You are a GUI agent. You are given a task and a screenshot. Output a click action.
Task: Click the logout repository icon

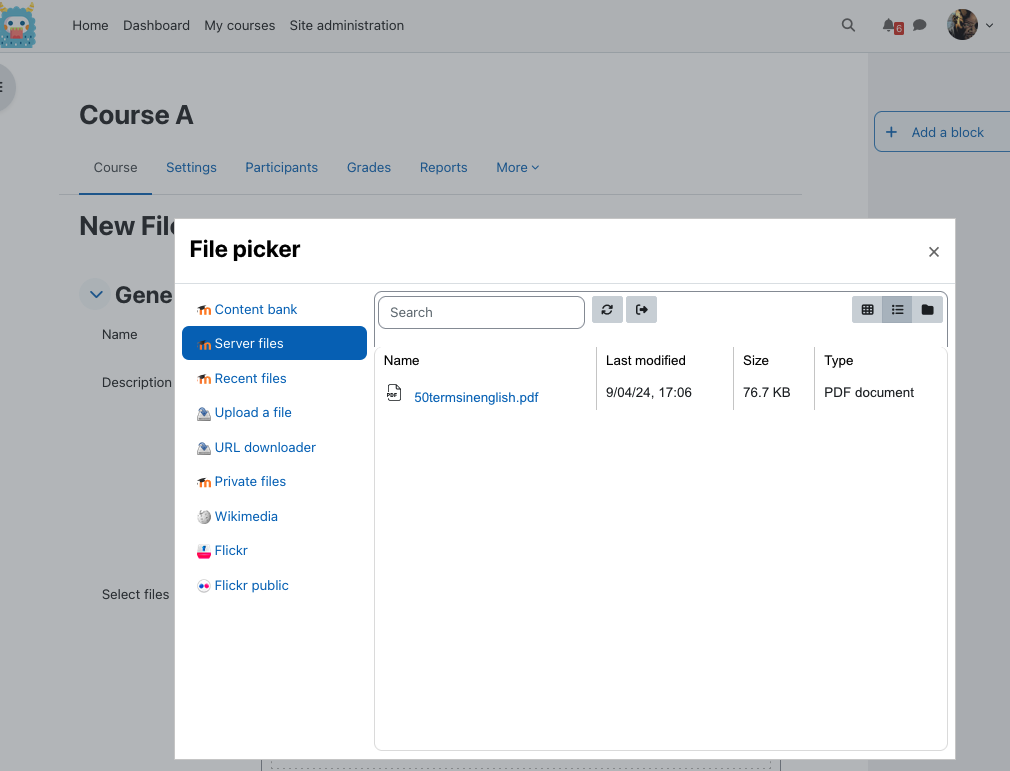641,310
